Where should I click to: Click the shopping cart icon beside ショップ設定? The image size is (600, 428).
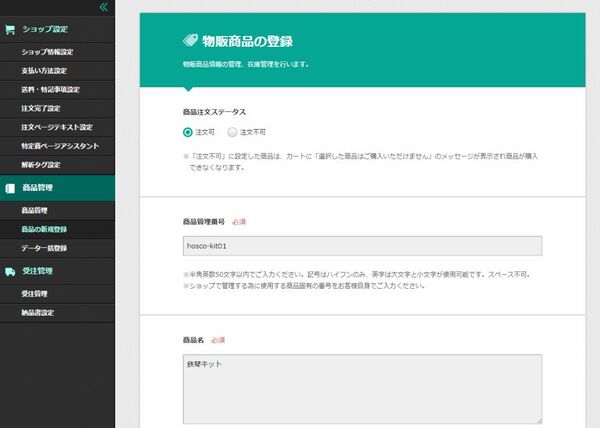(10, 29)
